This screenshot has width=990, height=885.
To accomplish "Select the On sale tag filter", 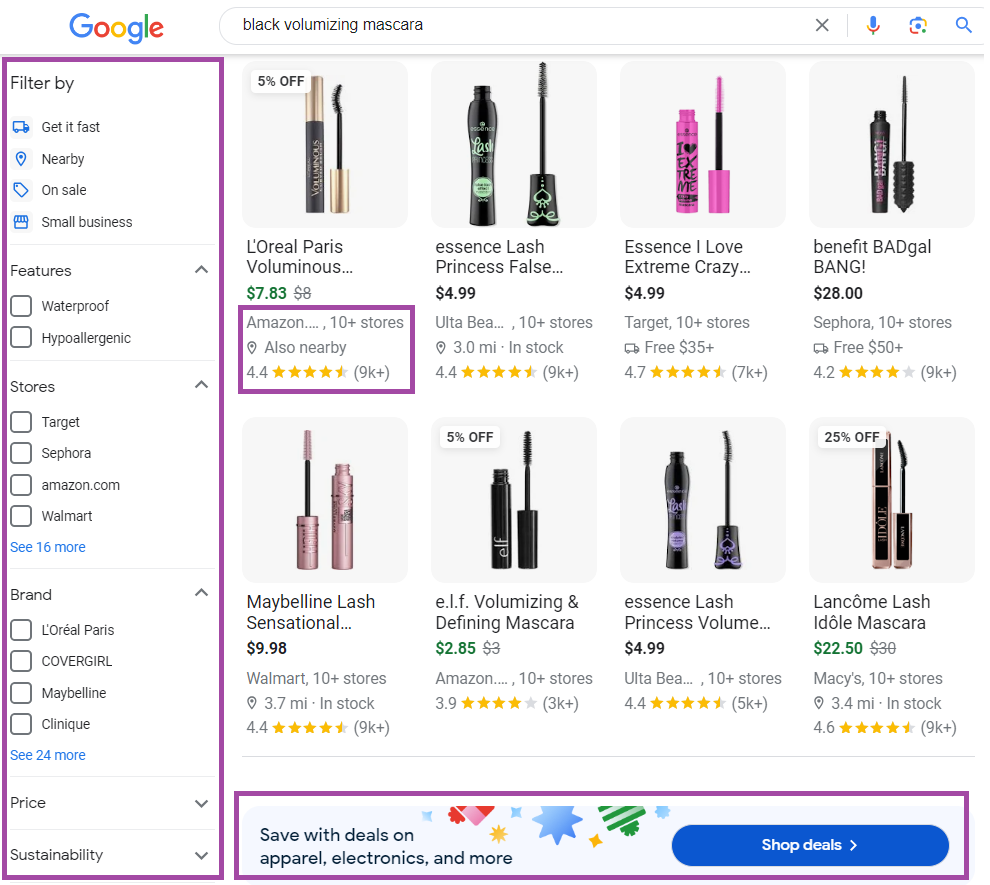I will [x=21, y=190].
